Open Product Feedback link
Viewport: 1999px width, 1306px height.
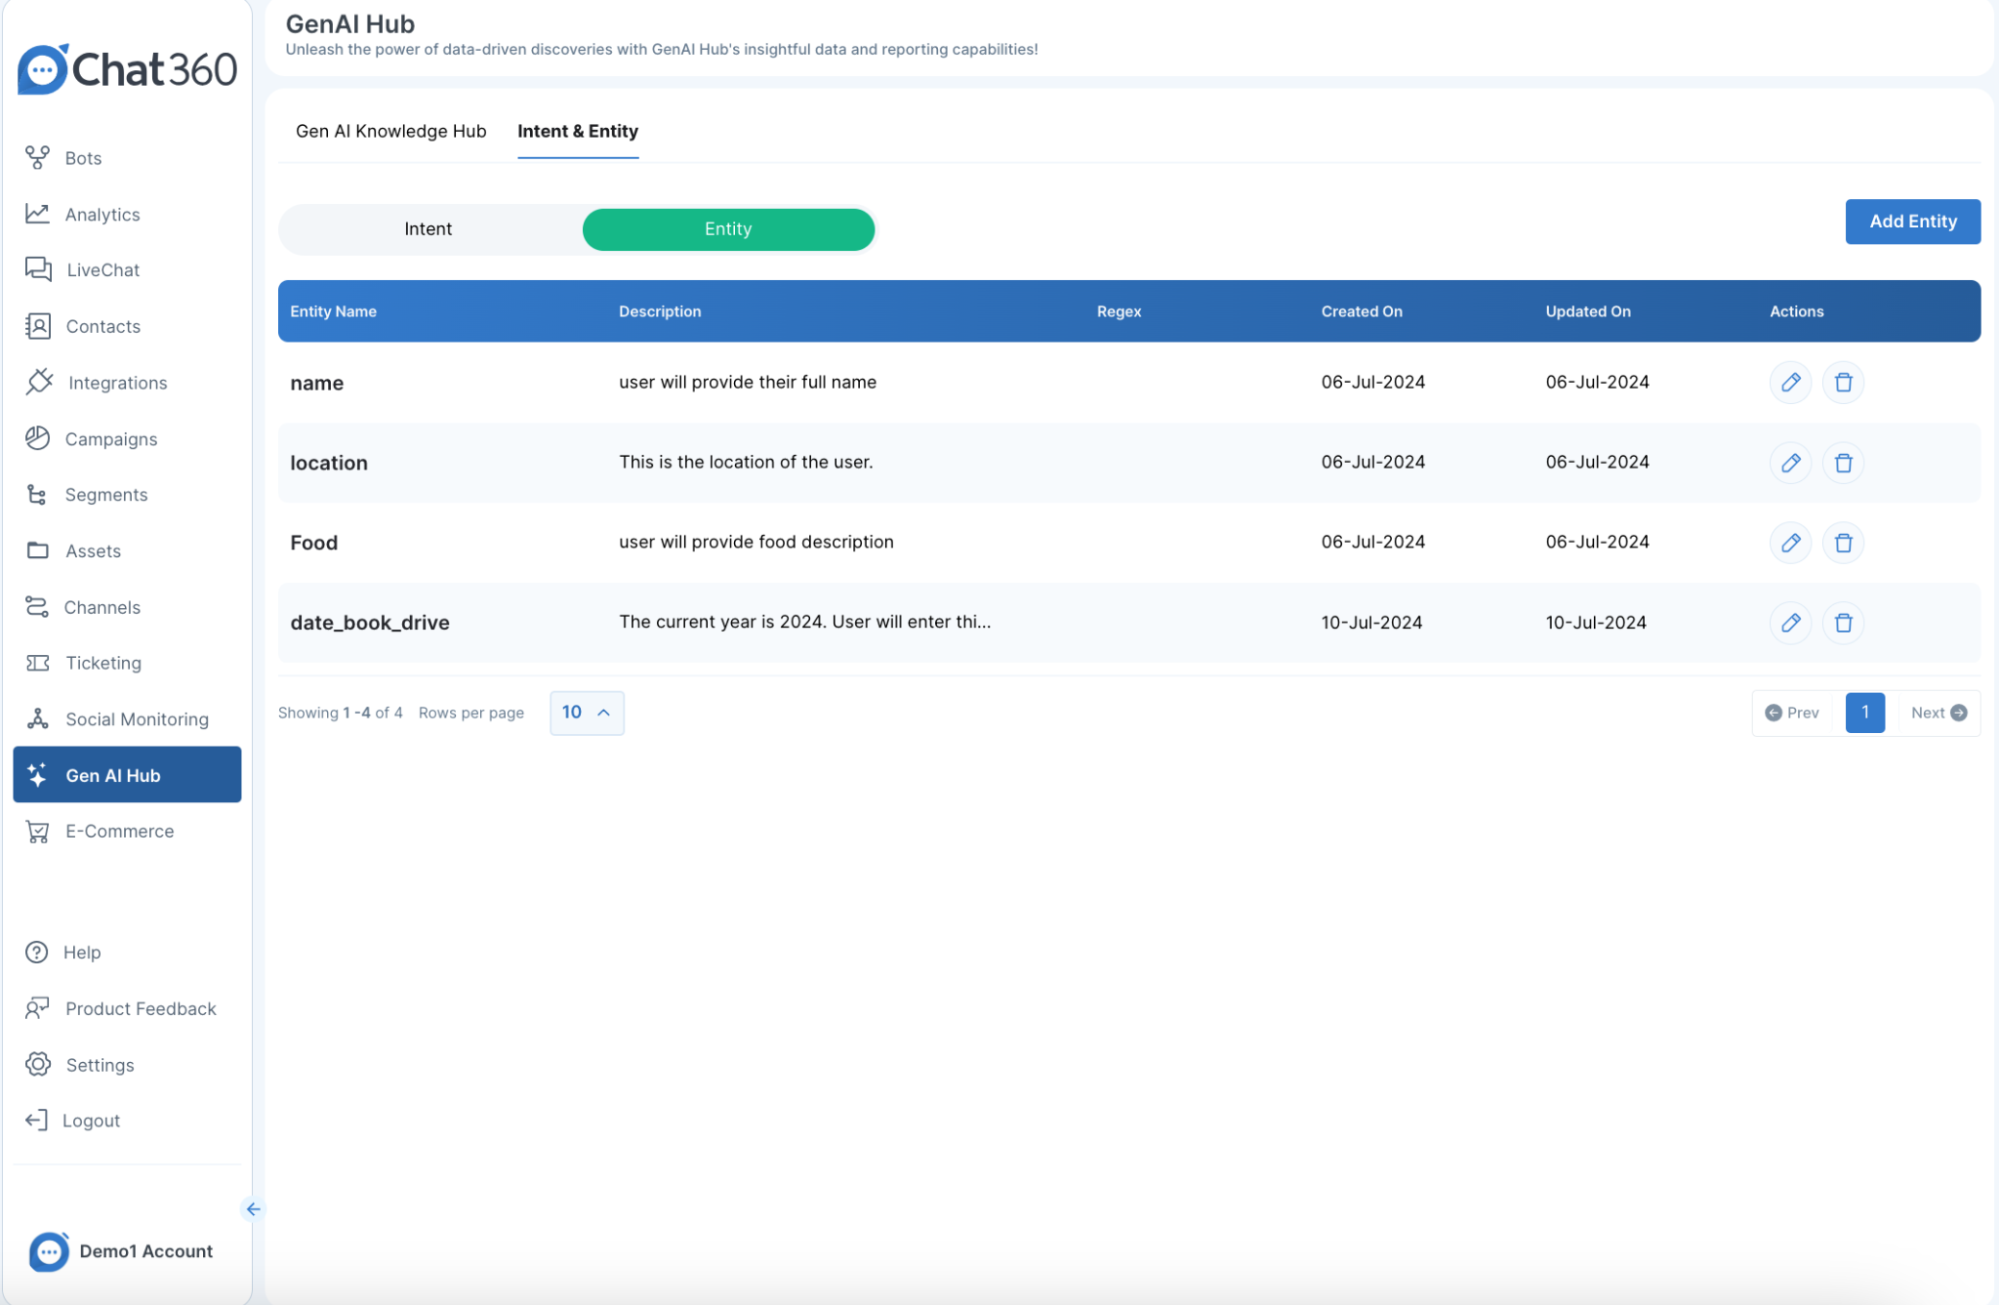140,1008
